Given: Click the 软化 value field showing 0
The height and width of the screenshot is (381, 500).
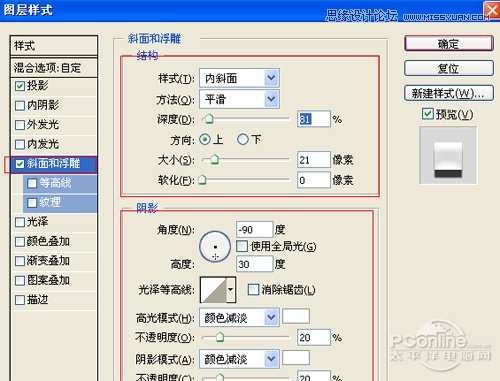Looking at the screenshot, I should [x=314, y=180].
